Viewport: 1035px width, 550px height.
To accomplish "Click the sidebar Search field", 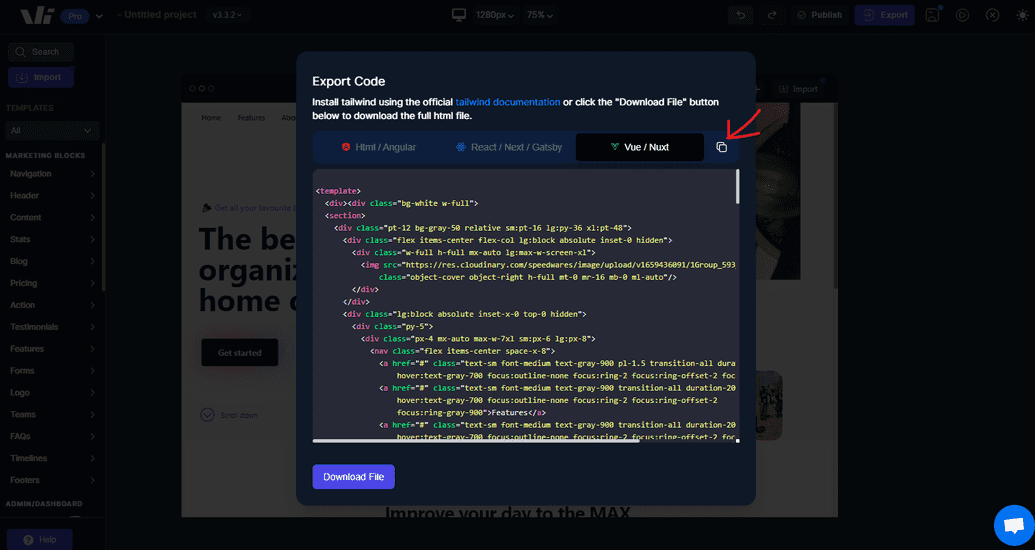I will pos(40,52).
